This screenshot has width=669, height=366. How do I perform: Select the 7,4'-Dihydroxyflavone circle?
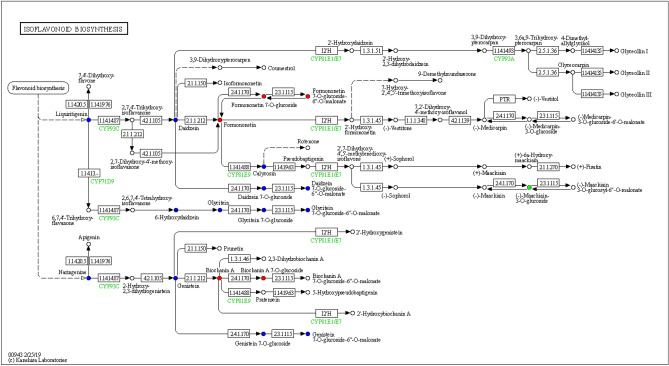[x=88, y=87]
